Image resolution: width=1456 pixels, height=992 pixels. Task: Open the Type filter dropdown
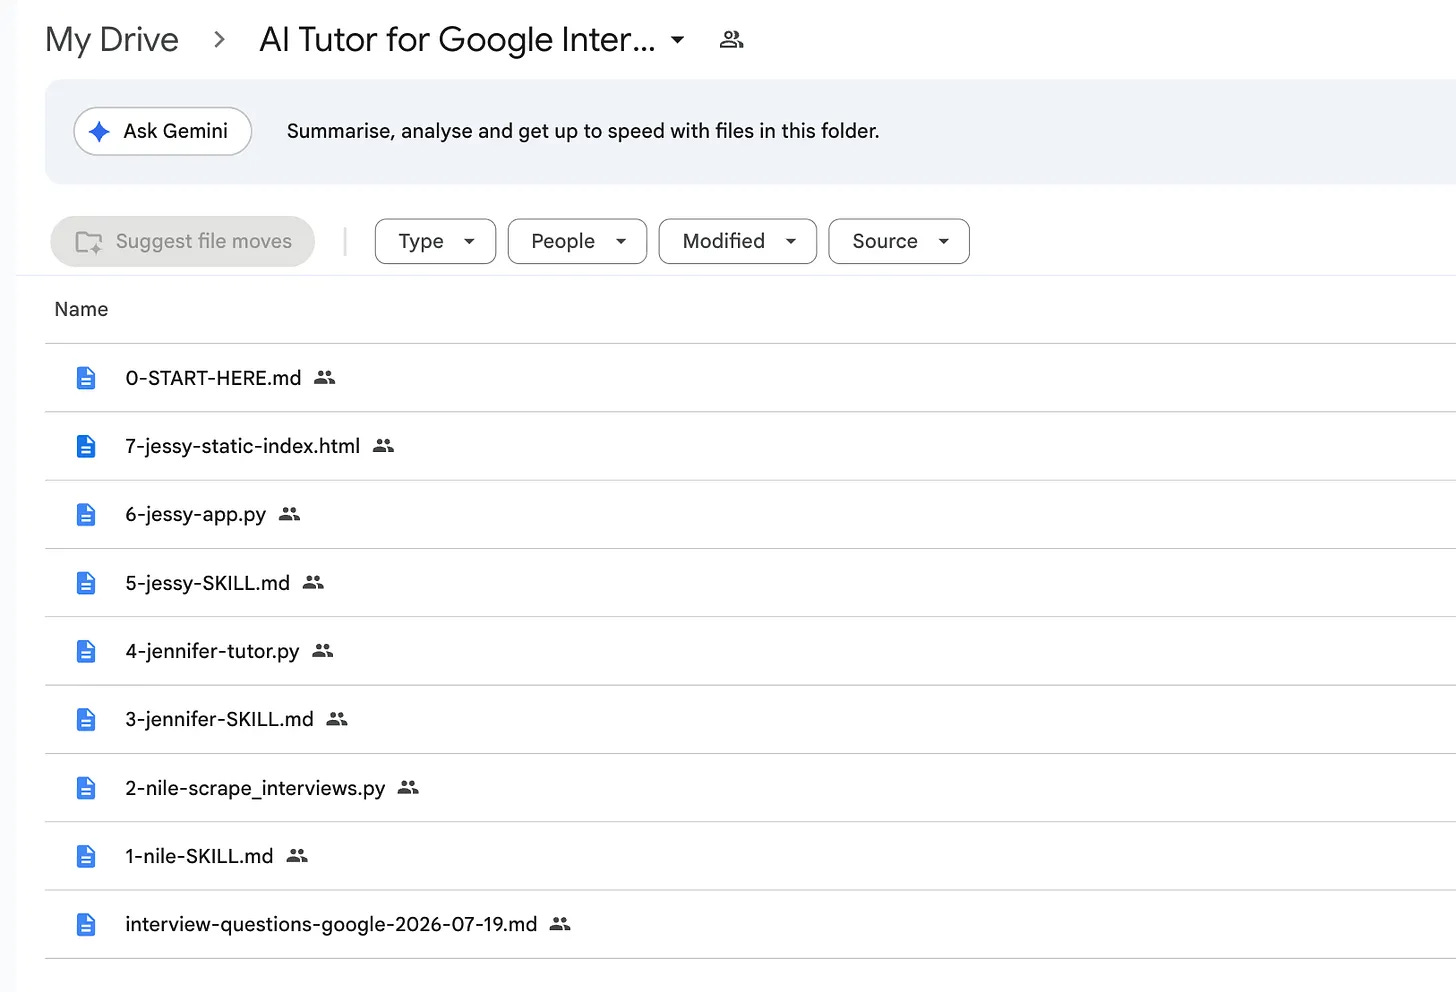(x=435, y=241)
